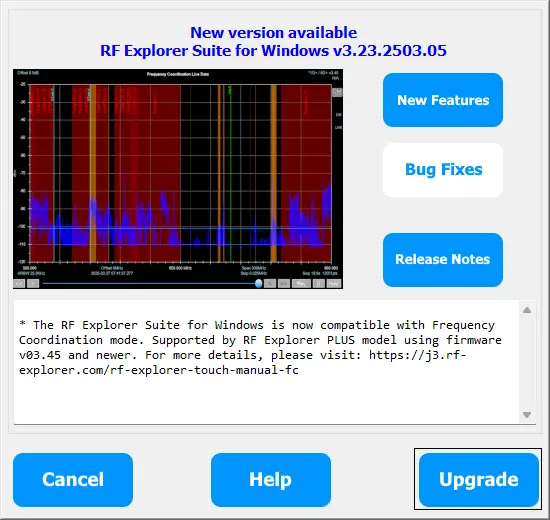Open the Release Notes

443,260
